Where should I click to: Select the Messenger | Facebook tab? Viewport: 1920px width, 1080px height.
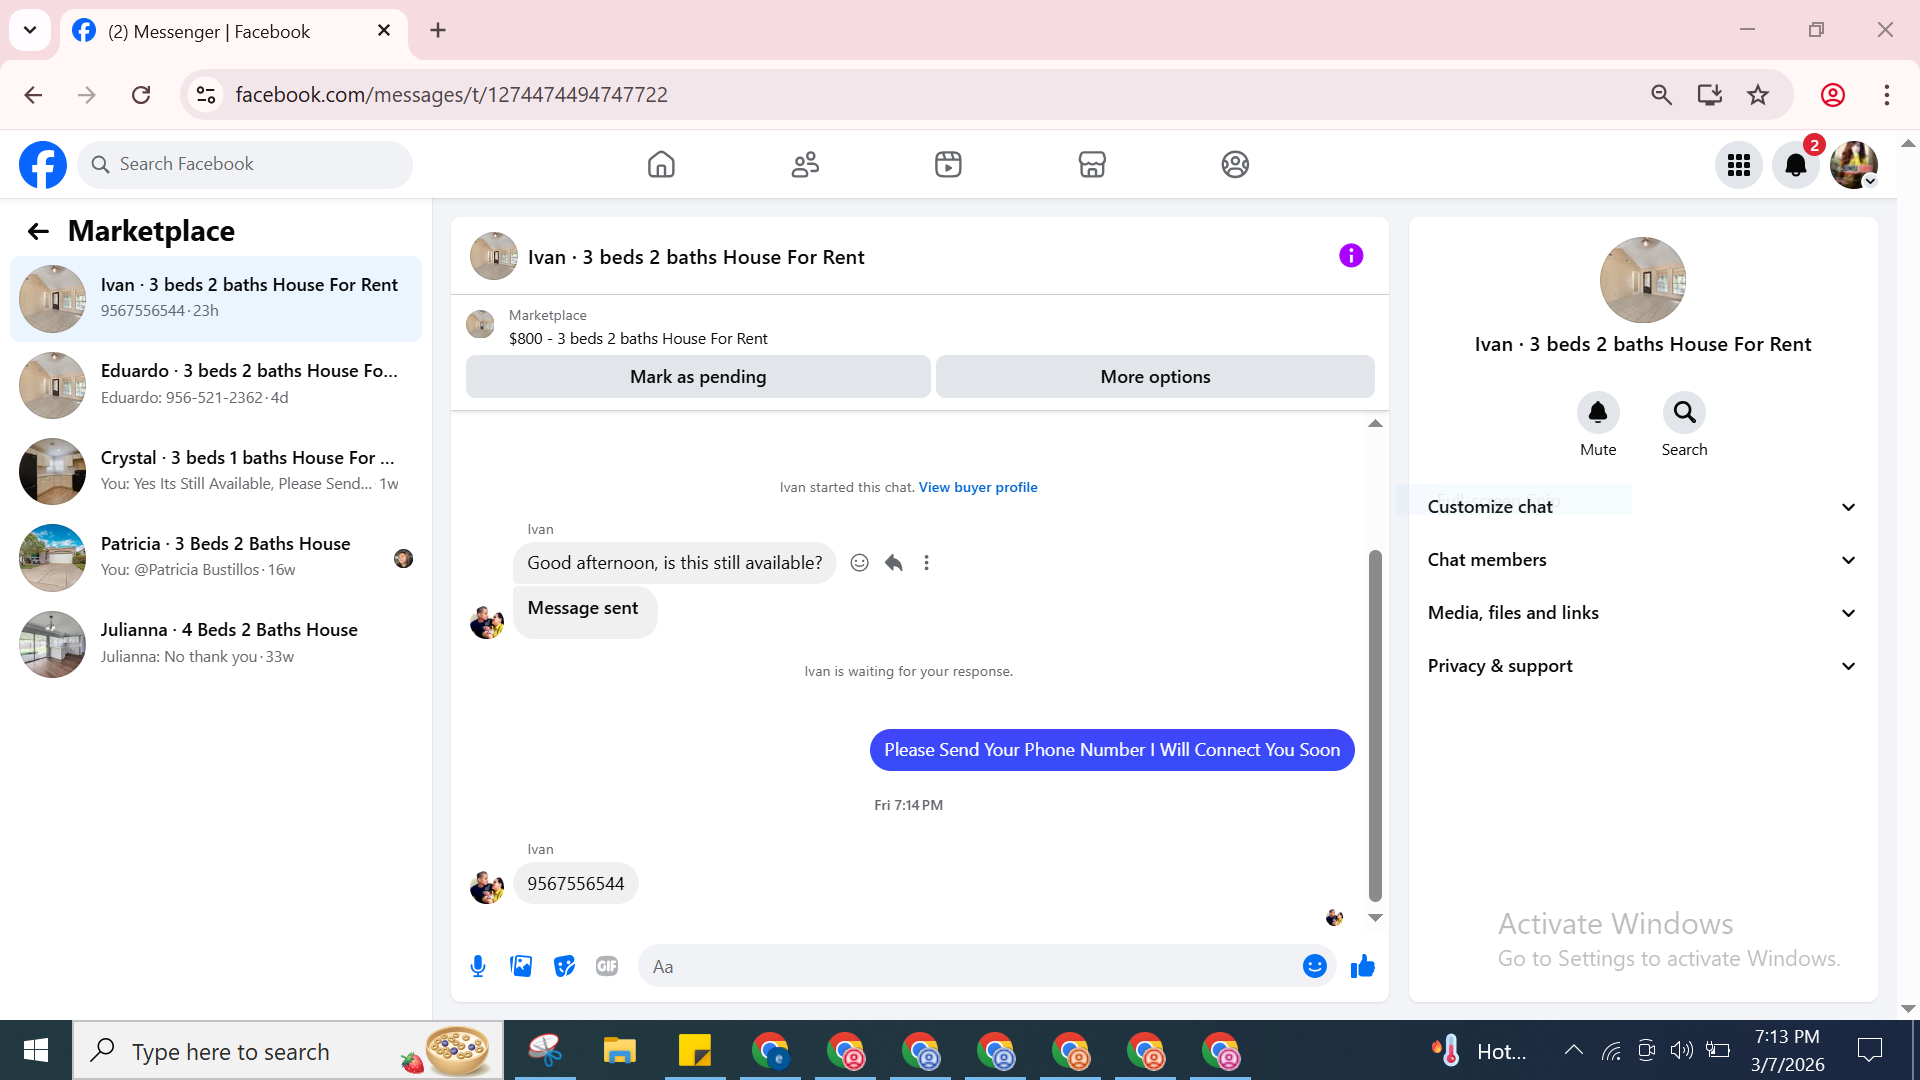pos(234,32)
